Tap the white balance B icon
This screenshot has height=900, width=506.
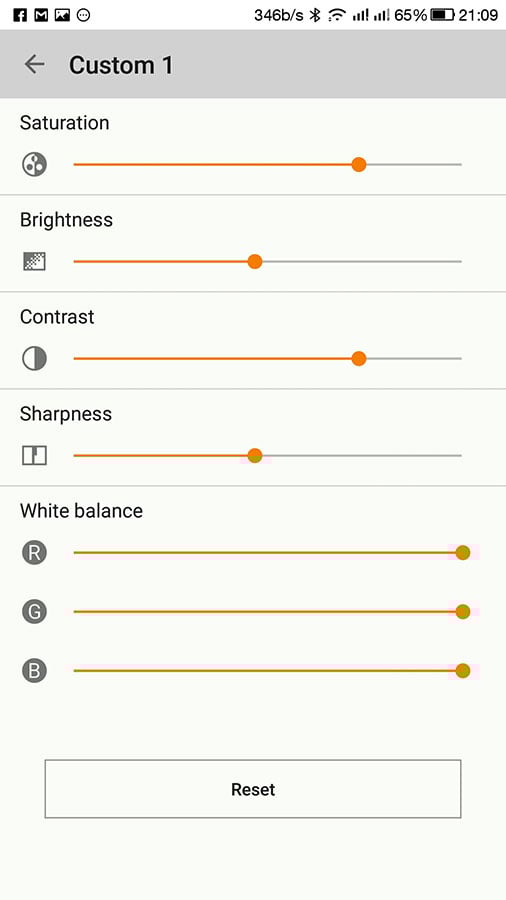pyautogui.click(x=34, y=671)
